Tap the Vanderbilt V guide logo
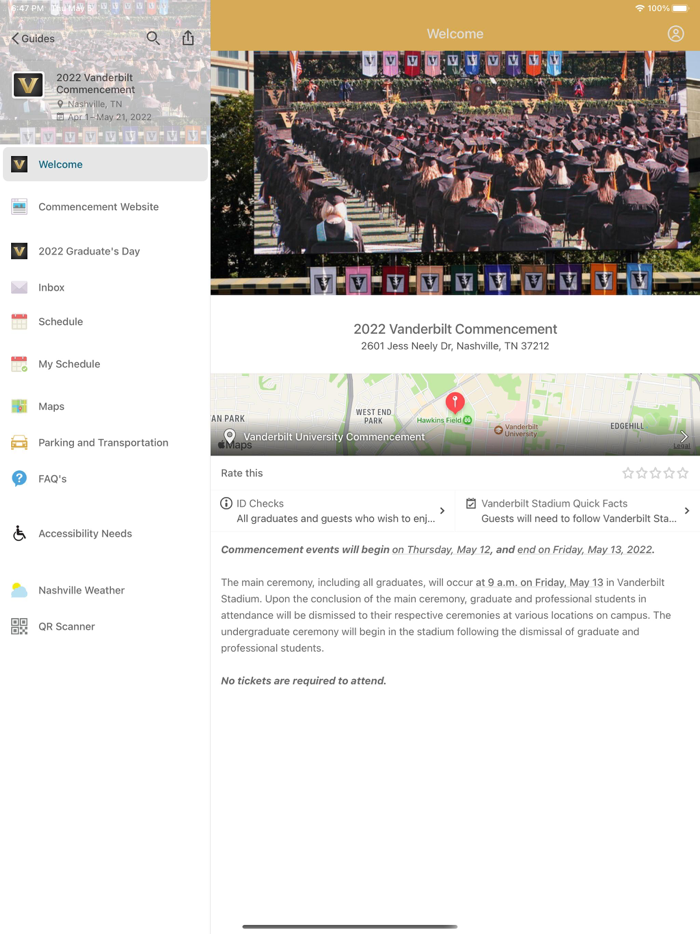This screenshot has height=934, width=700. pyautogui.click(x=28, y=85)
